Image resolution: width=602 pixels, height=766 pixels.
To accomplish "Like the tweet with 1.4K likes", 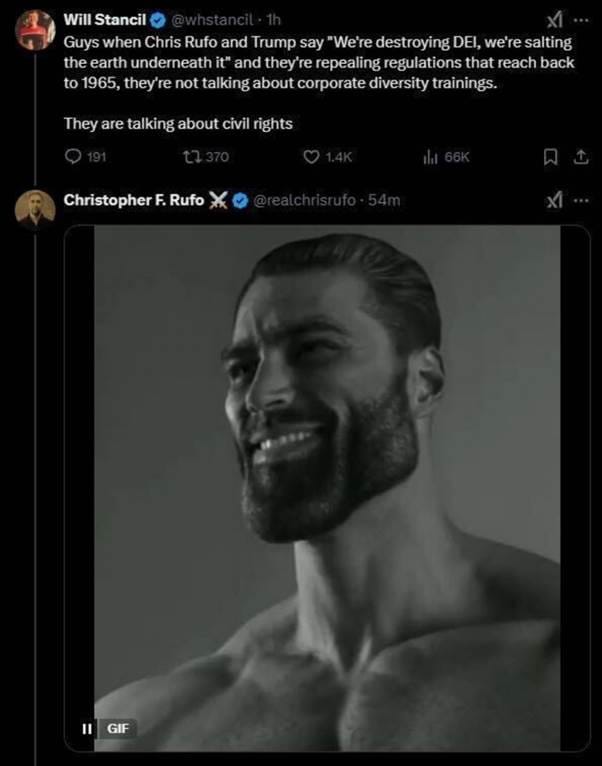I will click(311, 156).
